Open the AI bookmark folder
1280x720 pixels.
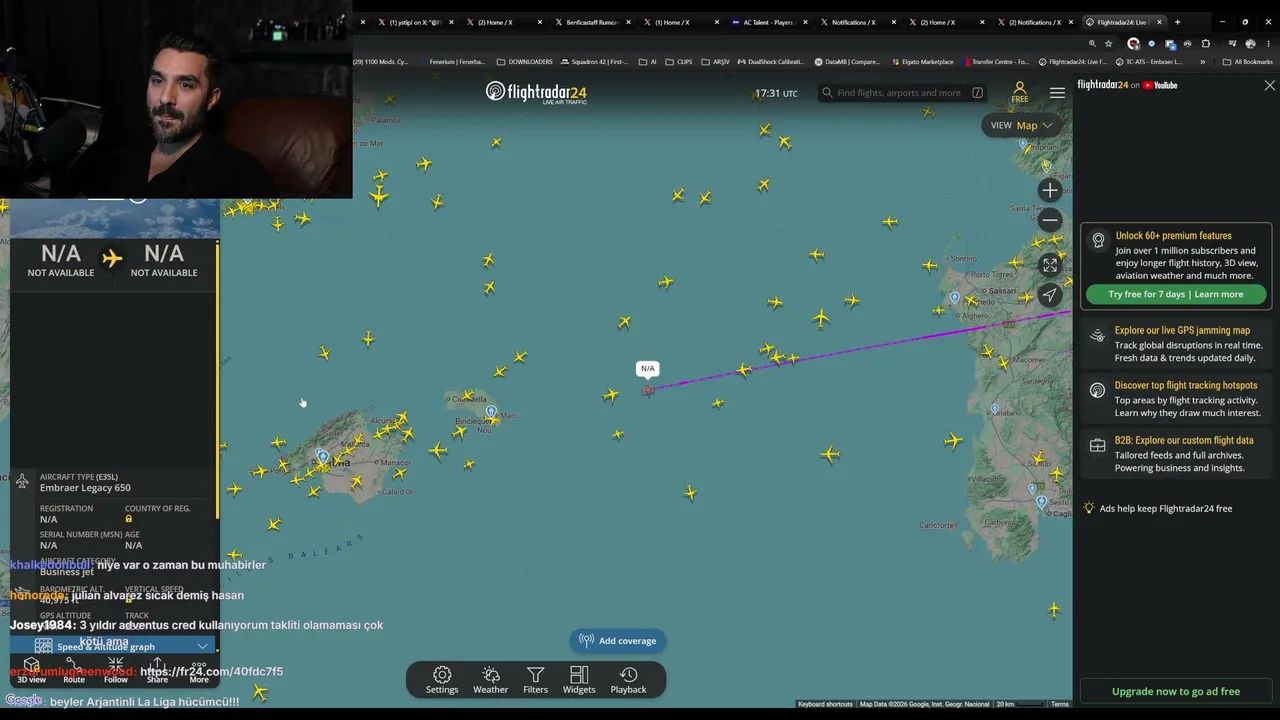(x=648, y=62)
